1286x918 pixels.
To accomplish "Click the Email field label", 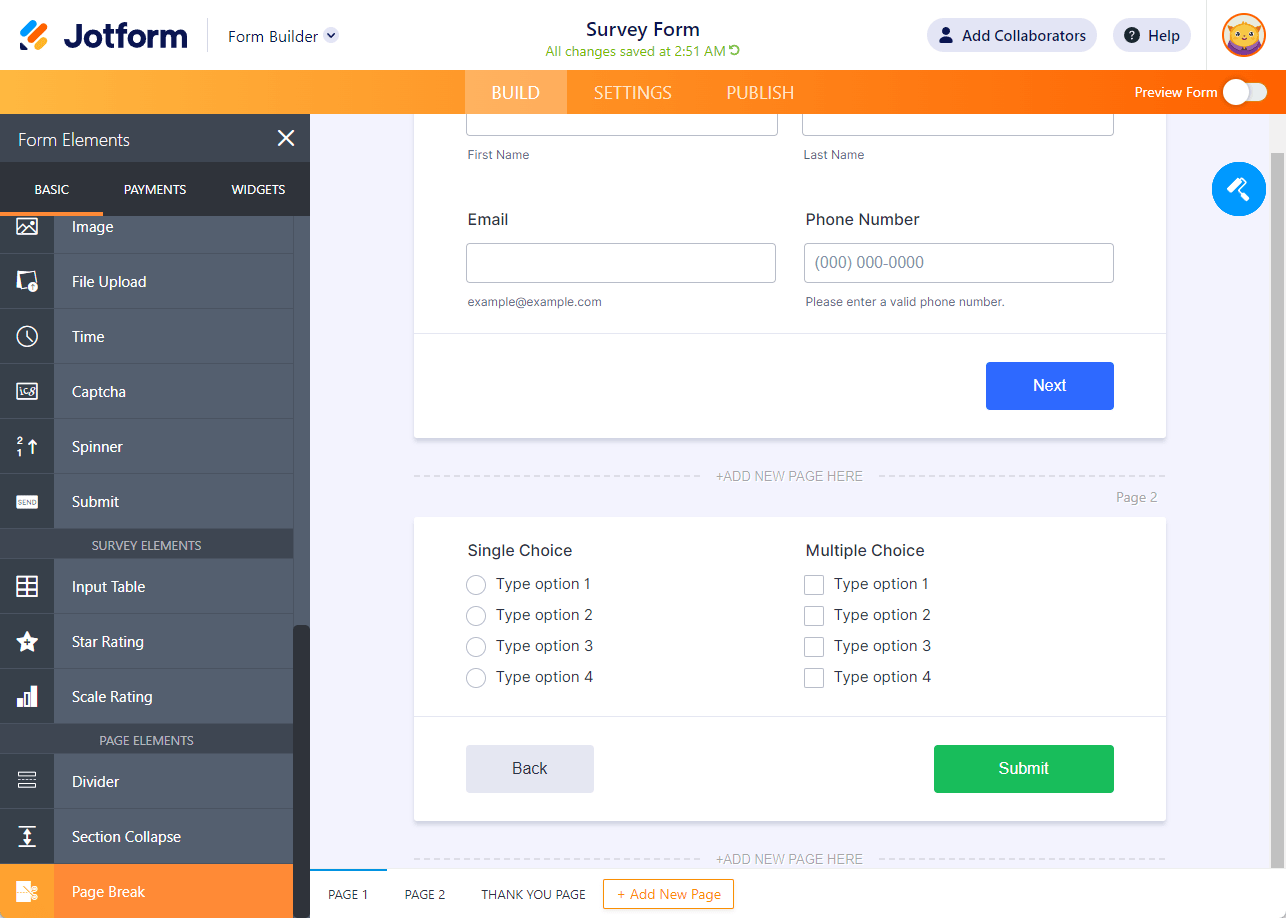I will pyautogui.click(x=488, y=220).
